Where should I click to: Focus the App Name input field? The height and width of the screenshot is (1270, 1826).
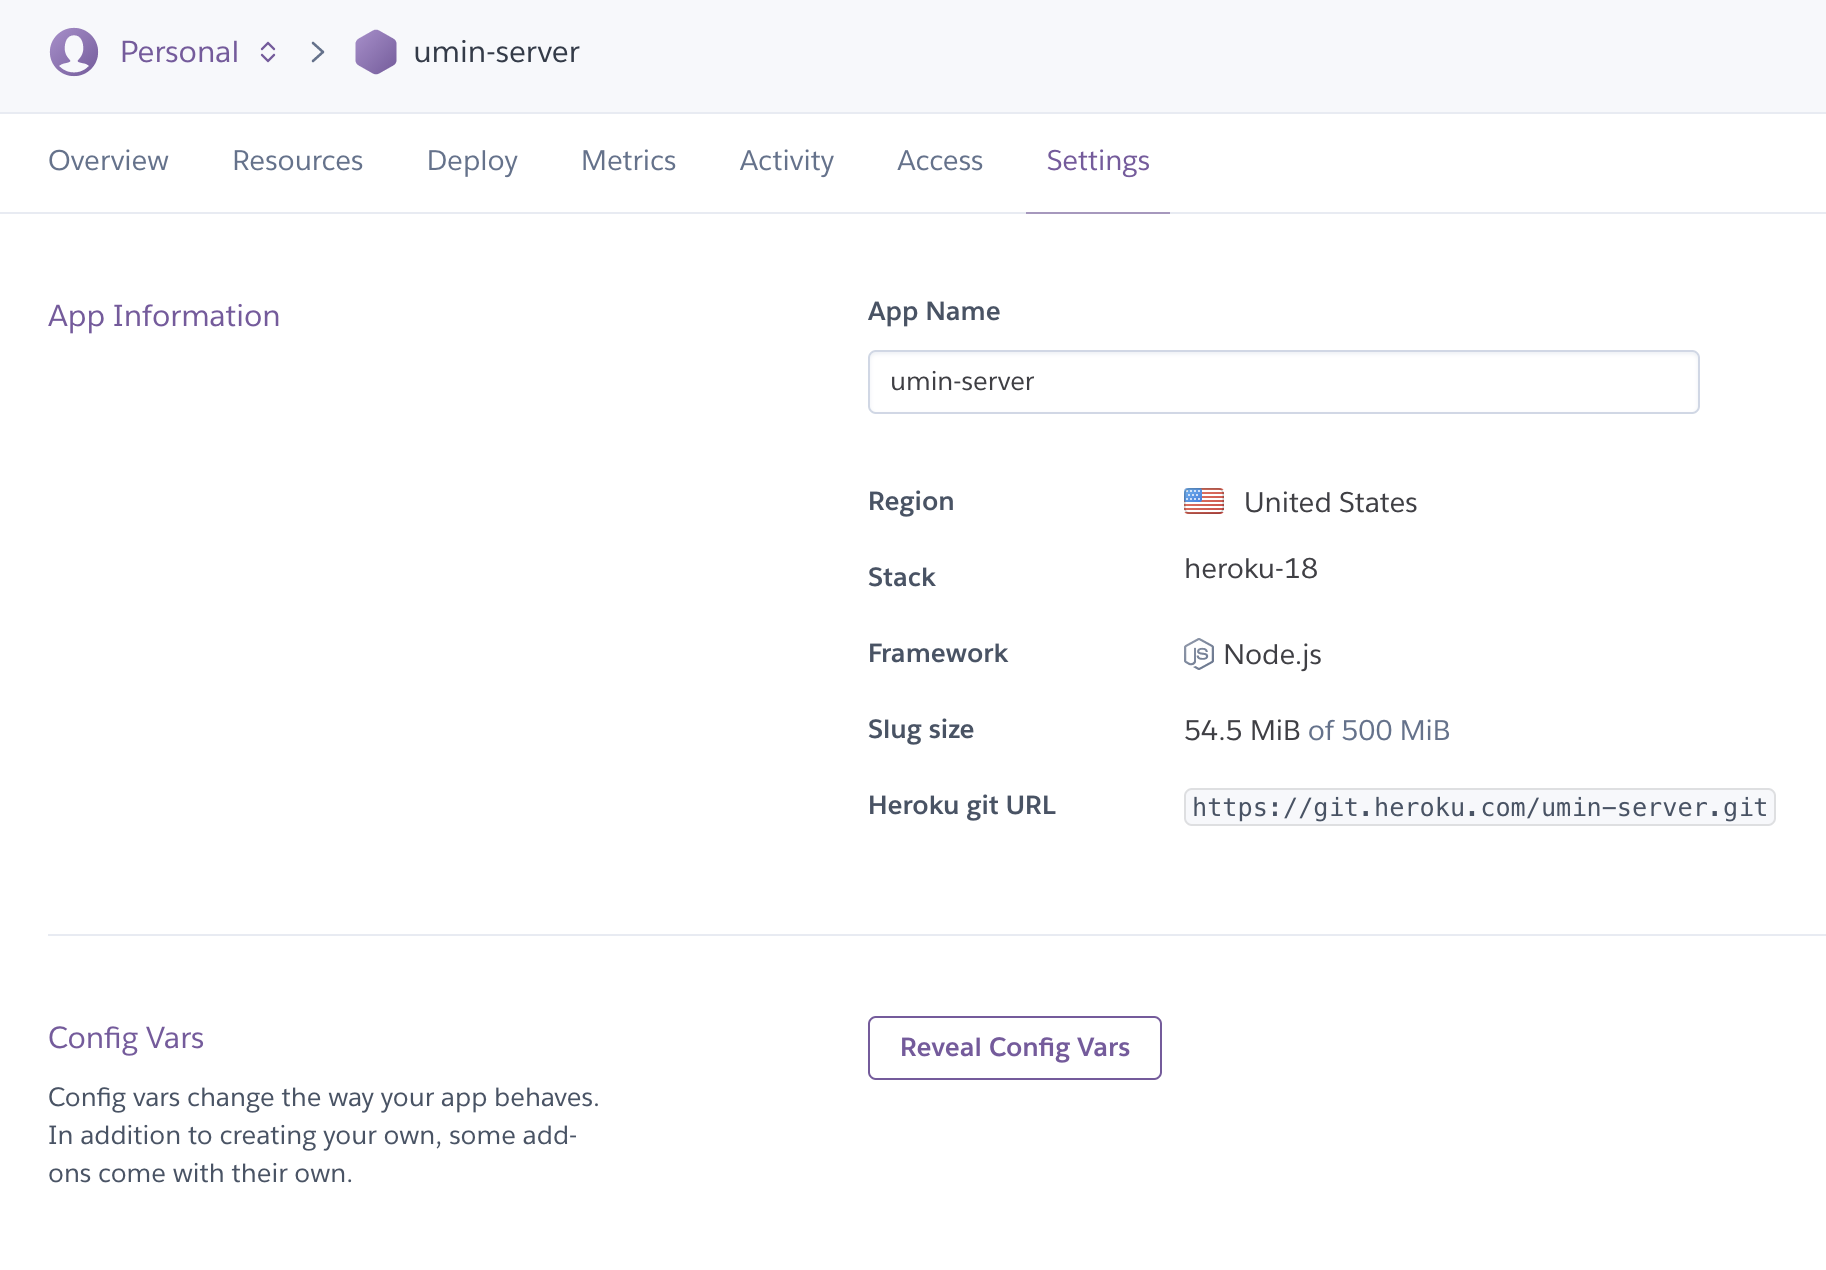(1283, 382)
